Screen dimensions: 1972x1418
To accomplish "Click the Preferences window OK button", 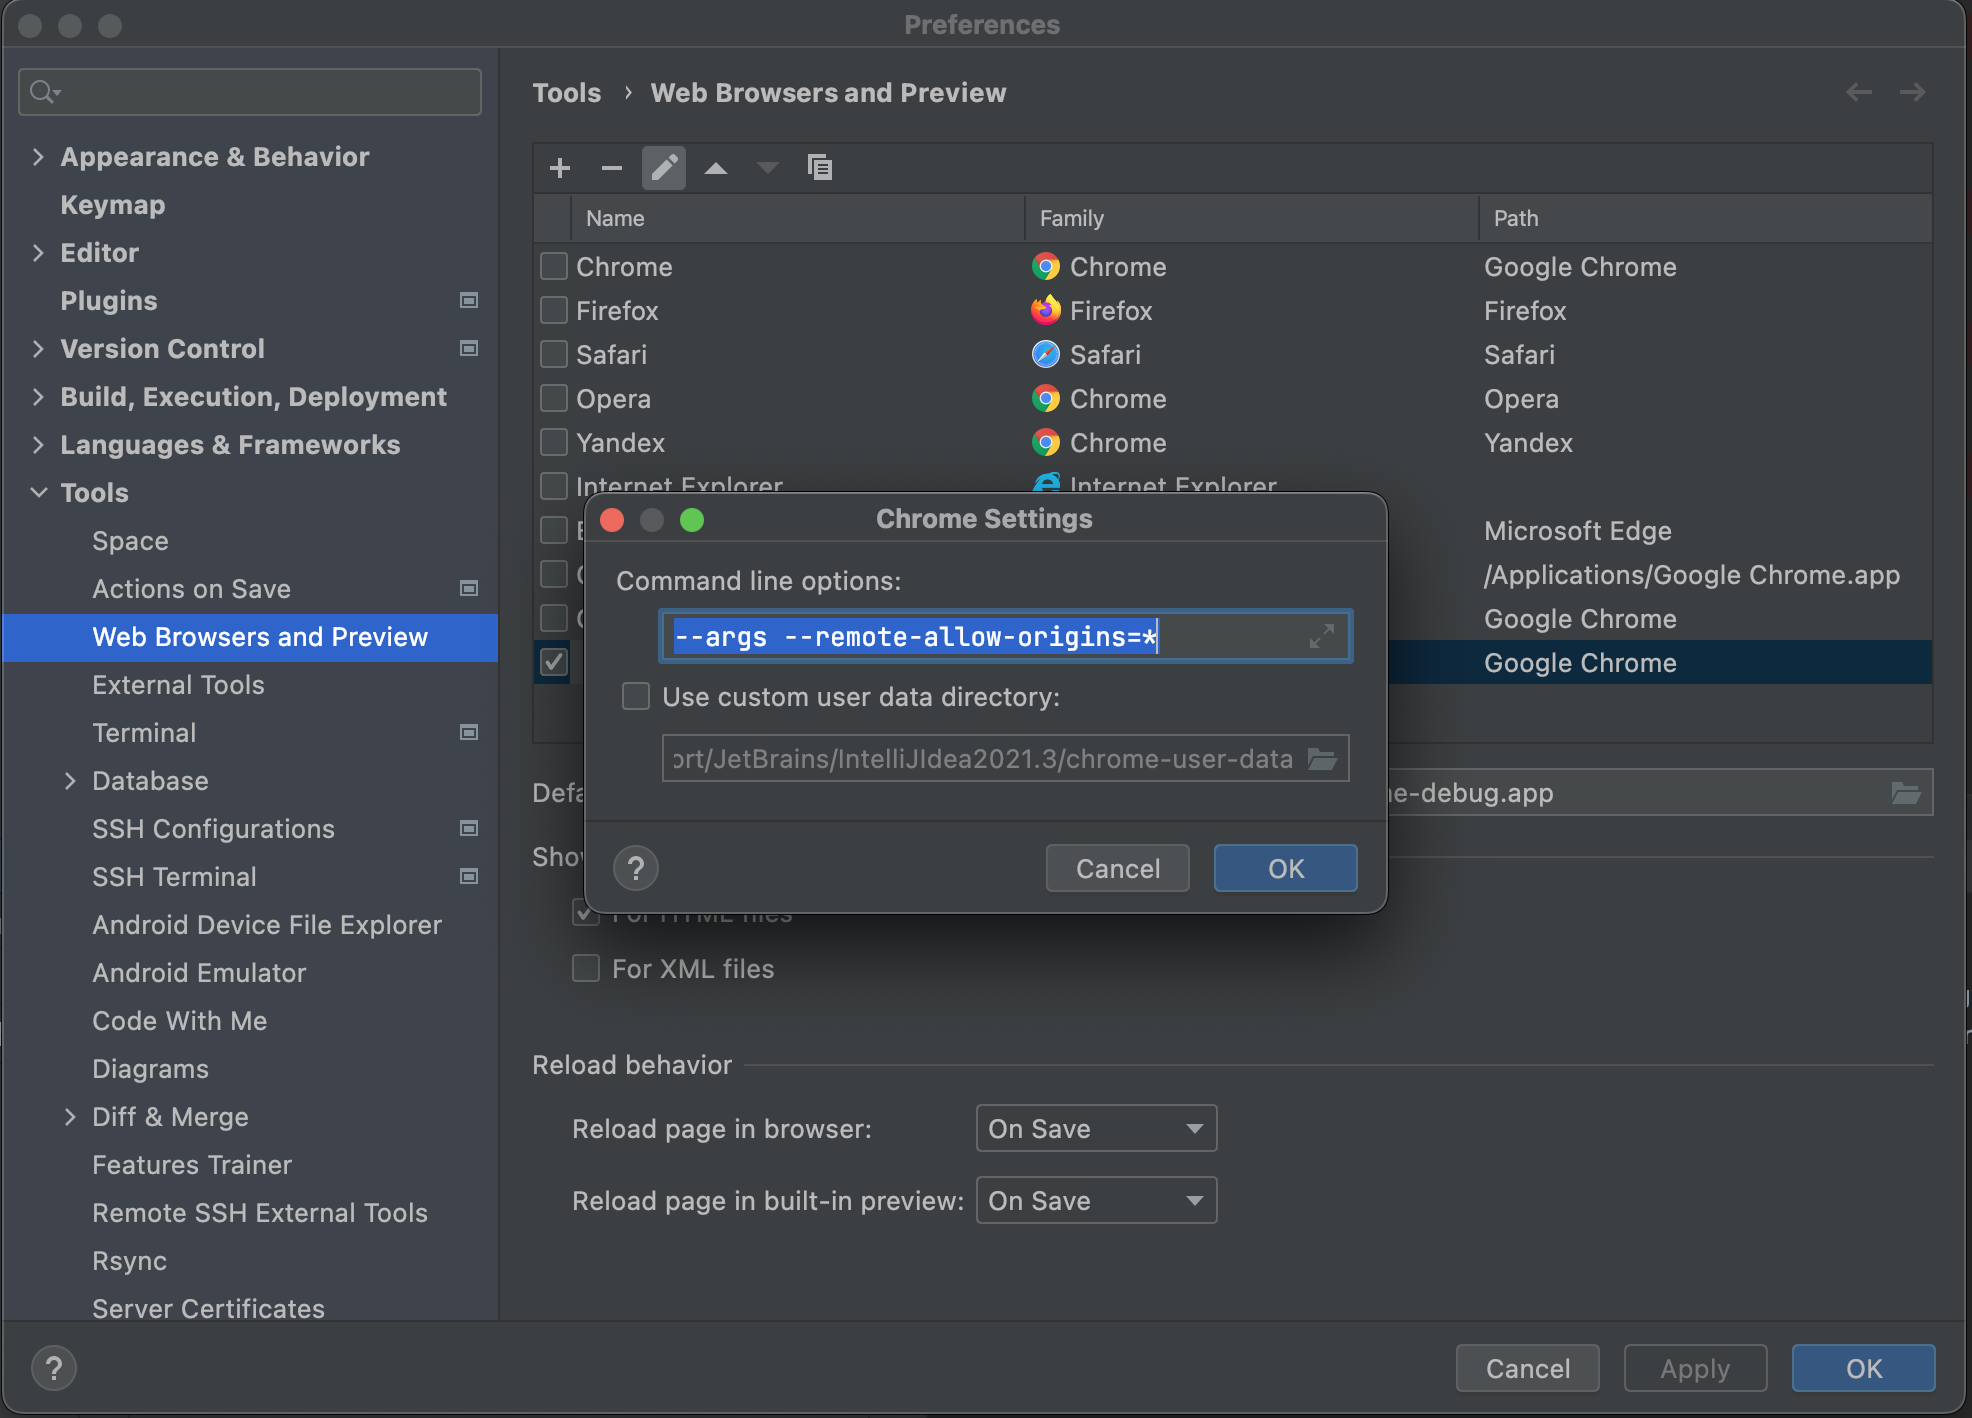I will pos(1864,1368).
